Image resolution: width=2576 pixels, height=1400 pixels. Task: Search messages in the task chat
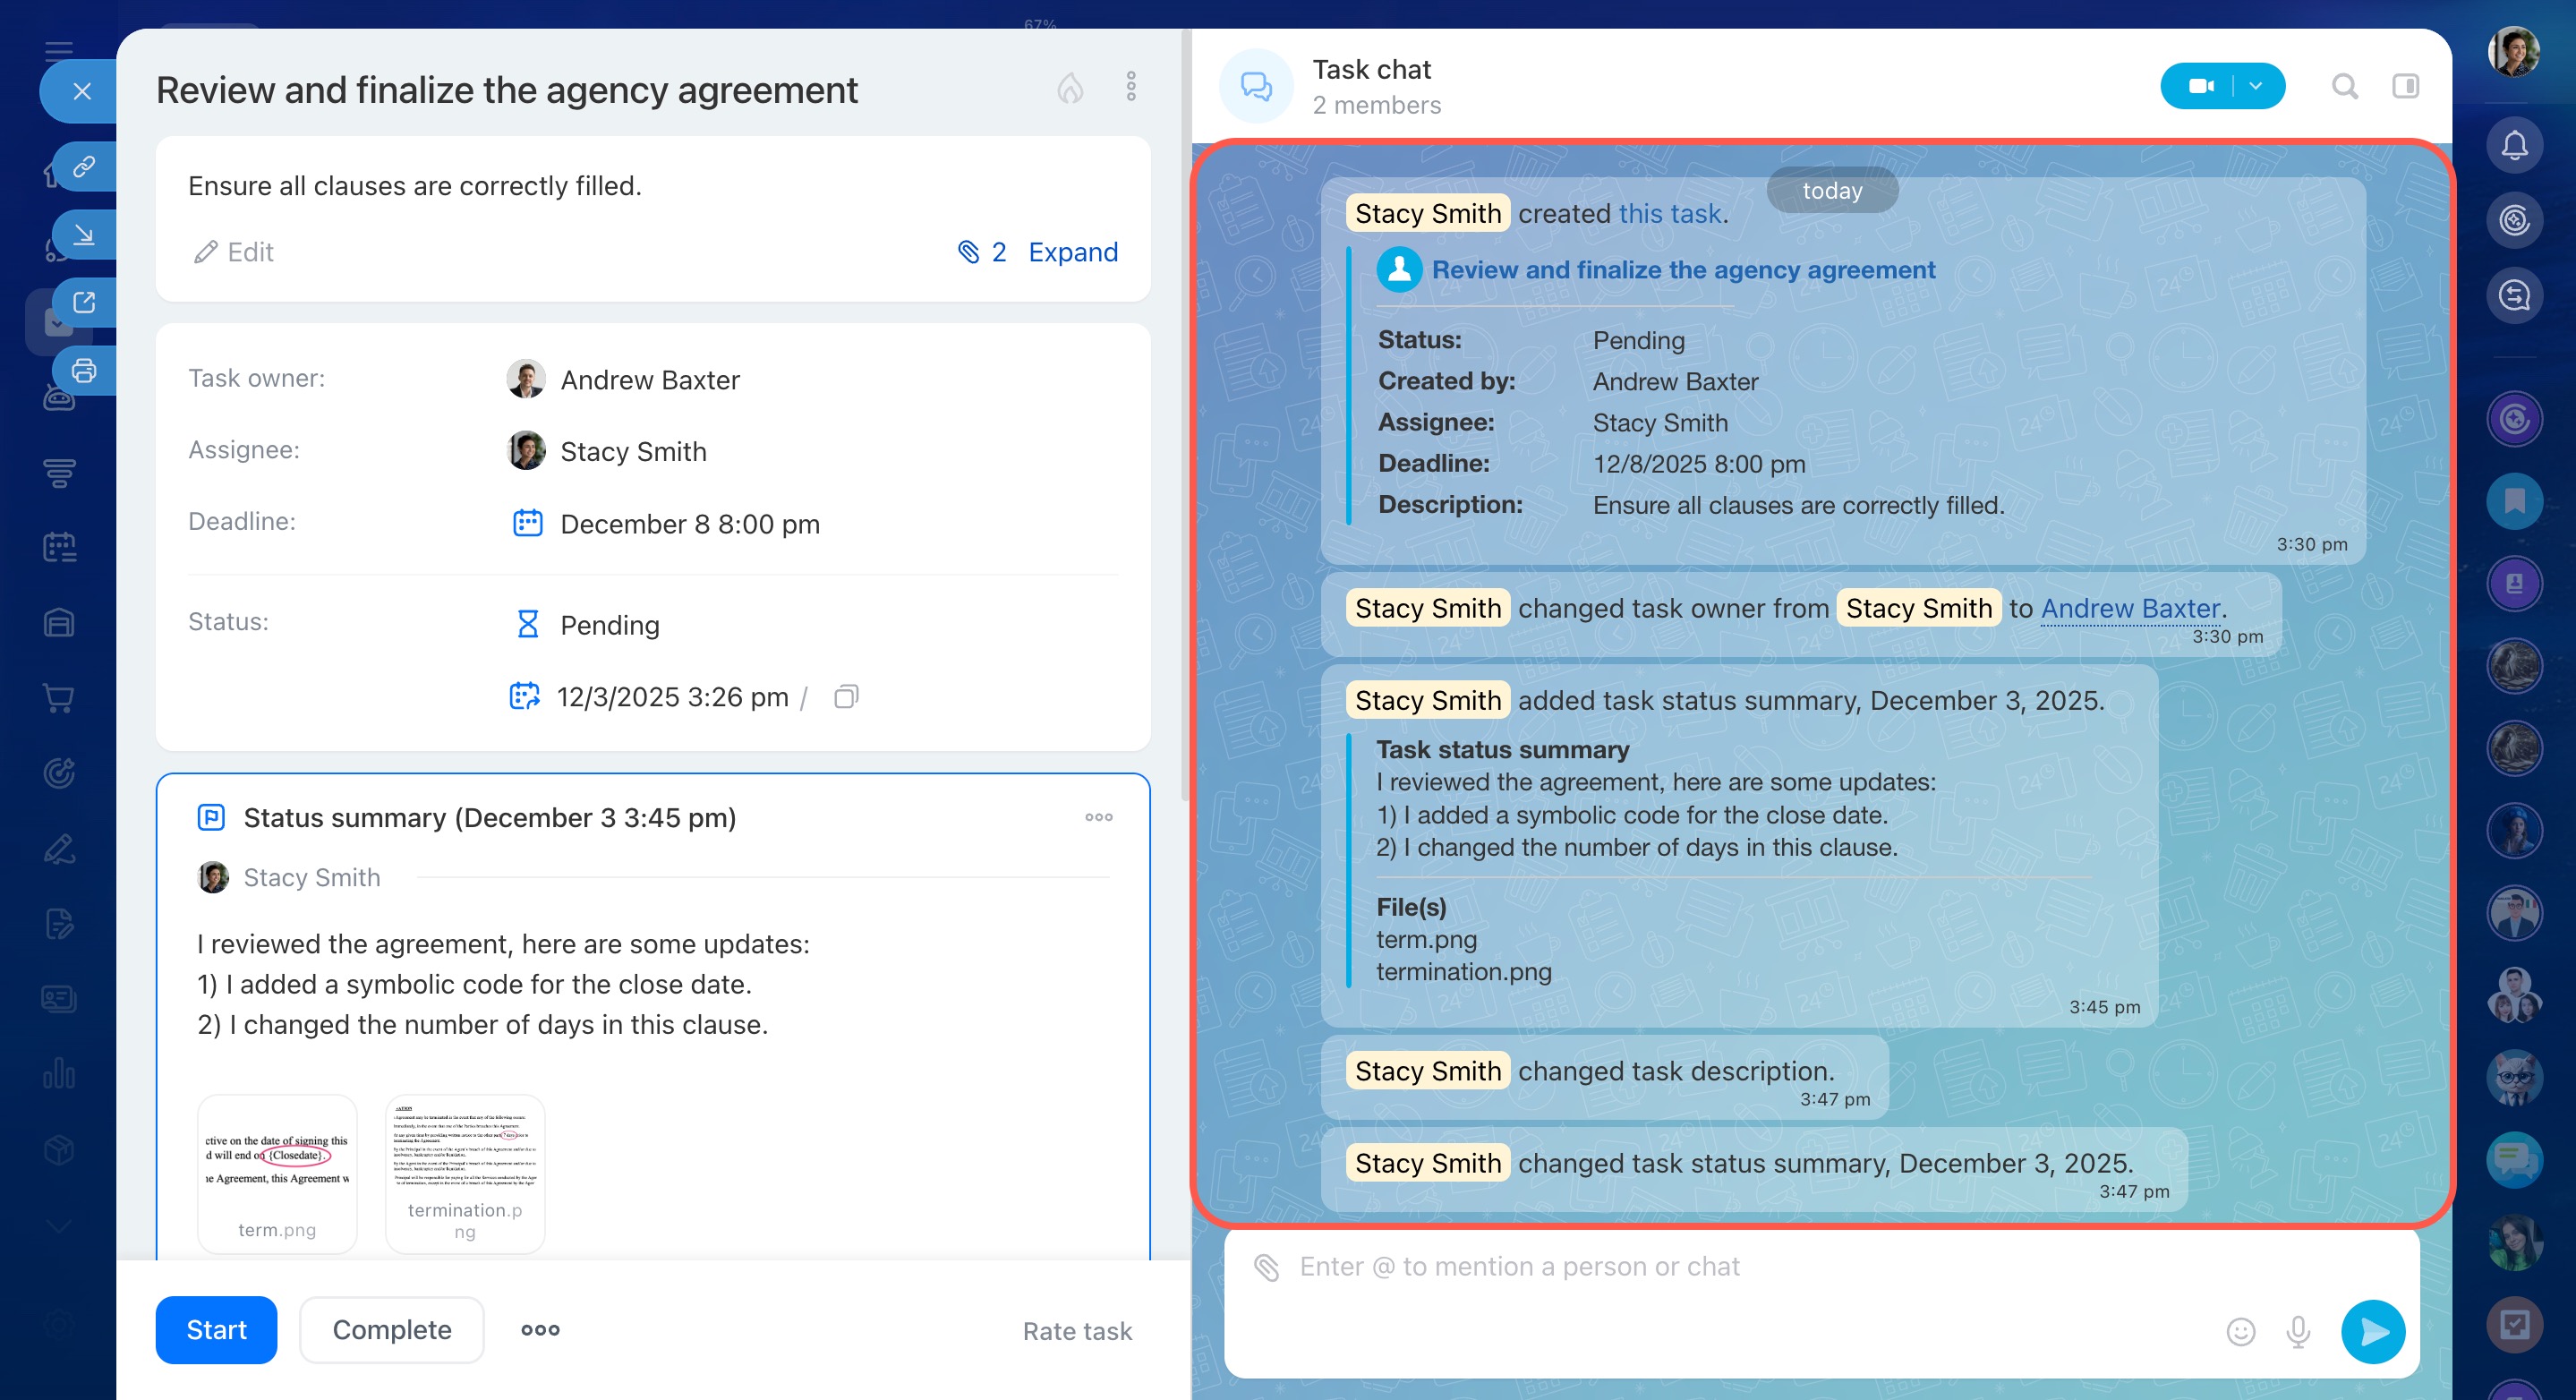[2344, 86]
